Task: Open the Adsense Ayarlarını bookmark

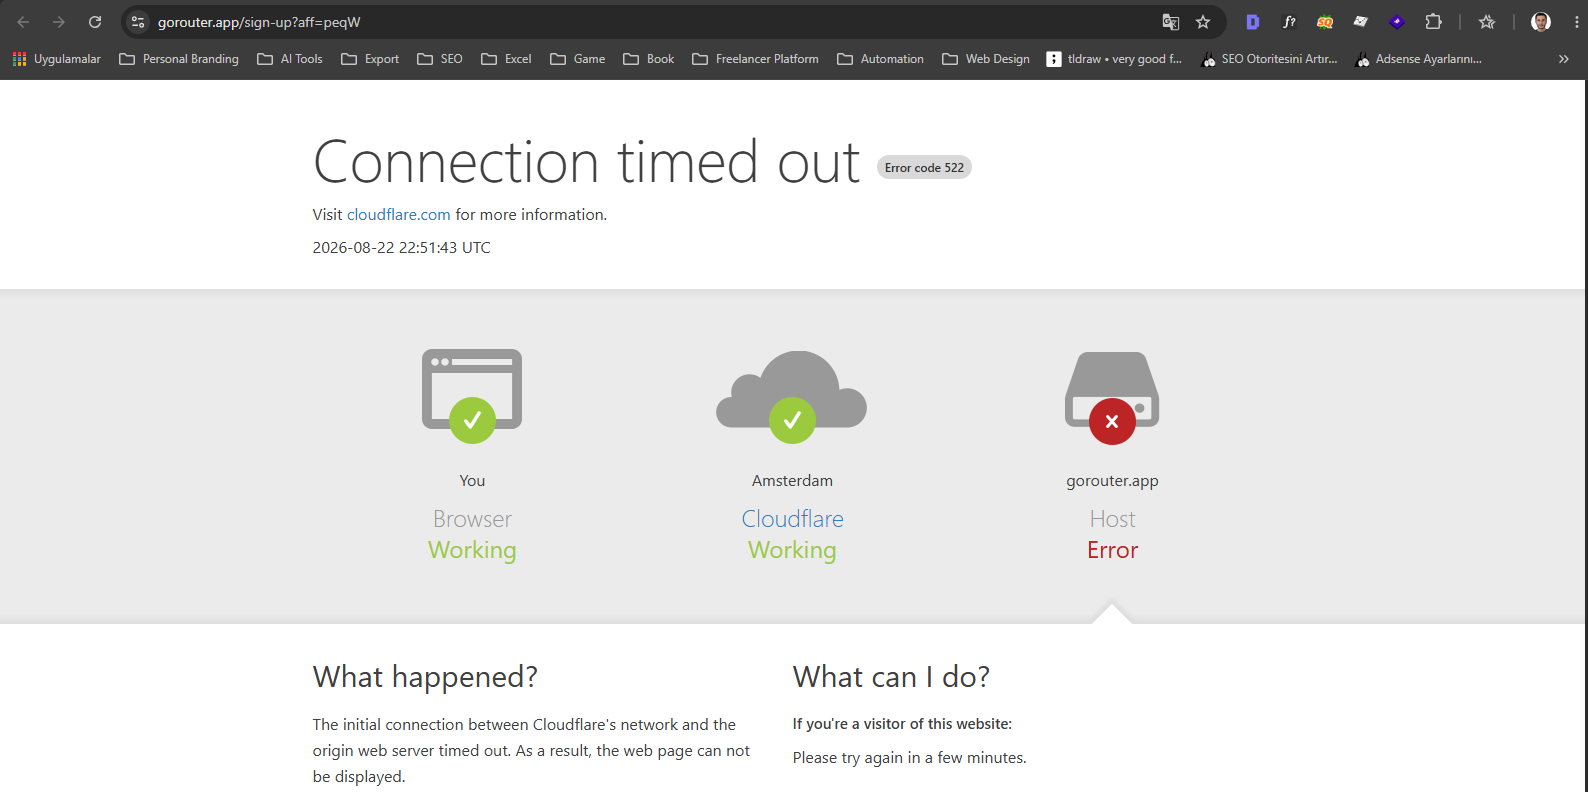Action: coord(1418,59)
